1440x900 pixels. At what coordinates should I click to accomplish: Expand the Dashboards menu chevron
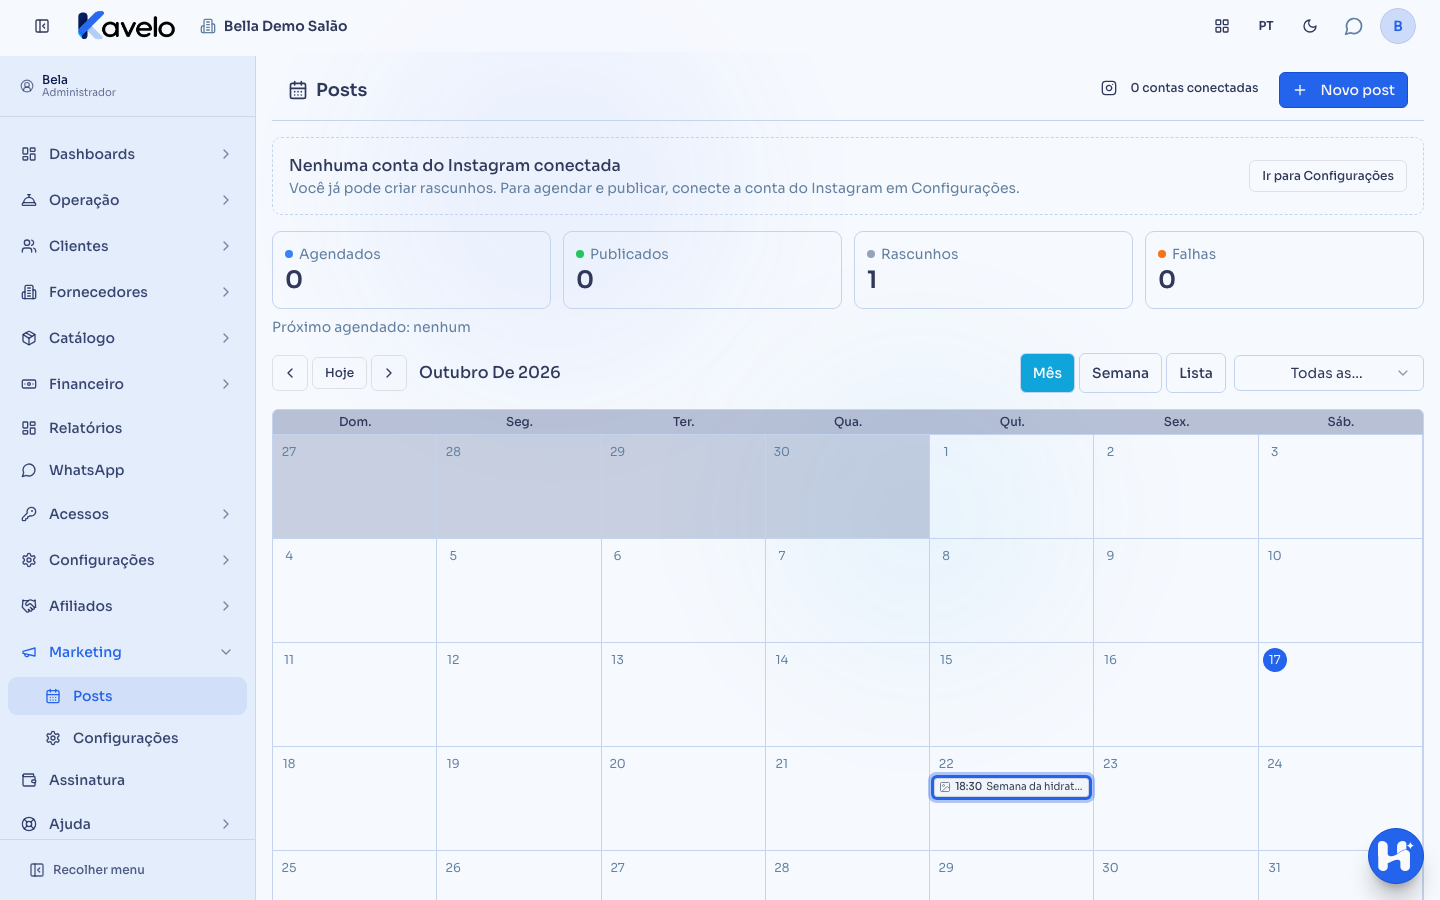(x=226, y=154)
